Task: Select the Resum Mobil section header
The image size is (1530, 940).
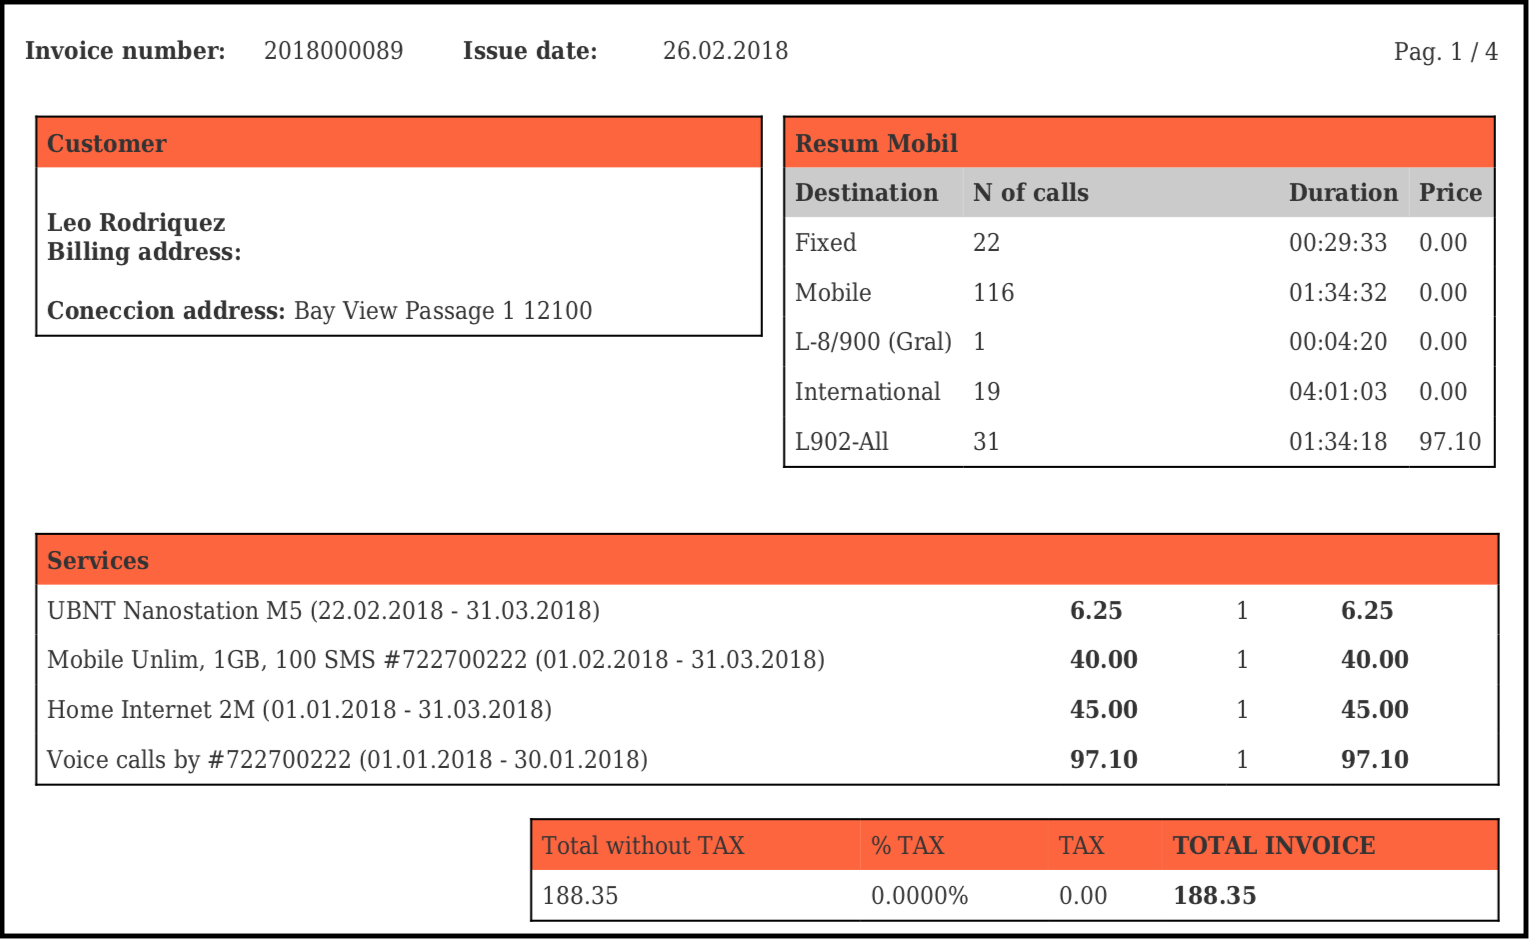Action: [876, 144]
